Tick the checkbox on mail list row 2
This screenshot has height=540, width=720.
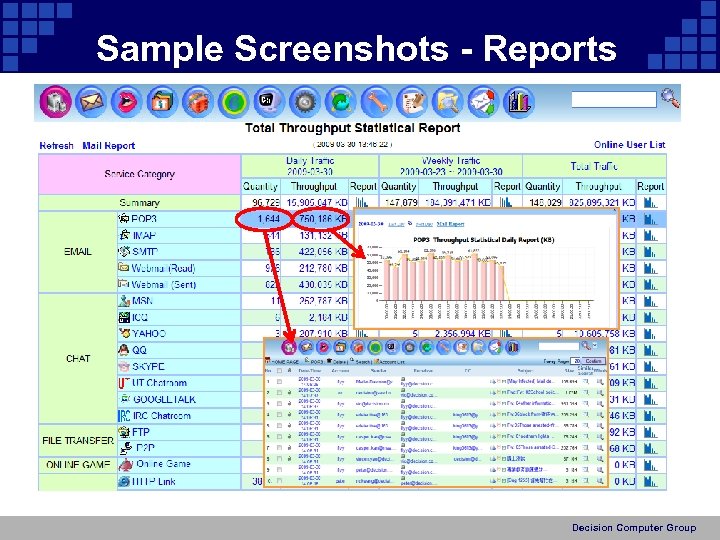(x=279, y=393)
